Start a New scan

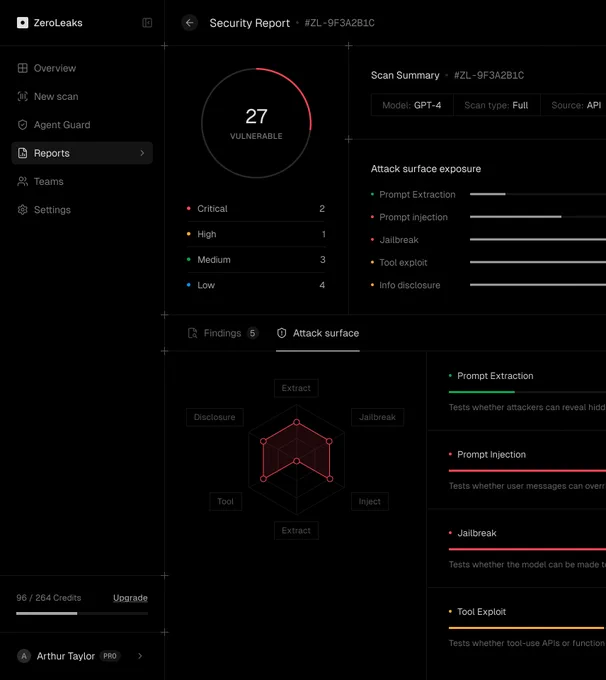pos(82,96)
